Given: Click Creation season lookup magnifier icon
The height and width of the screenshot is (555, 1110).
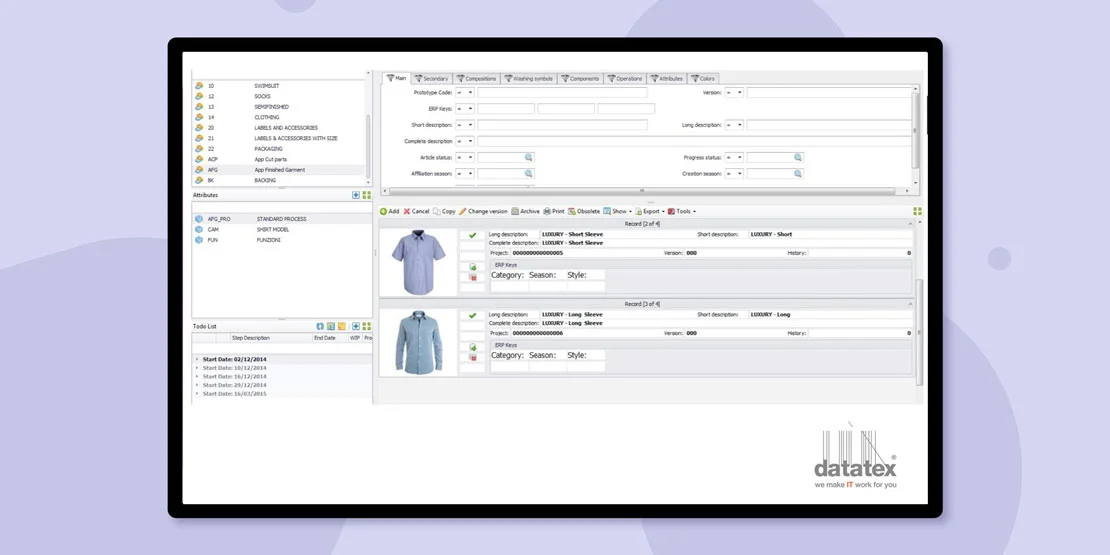Looking at the screenshot, I should [x=798, y=173].
